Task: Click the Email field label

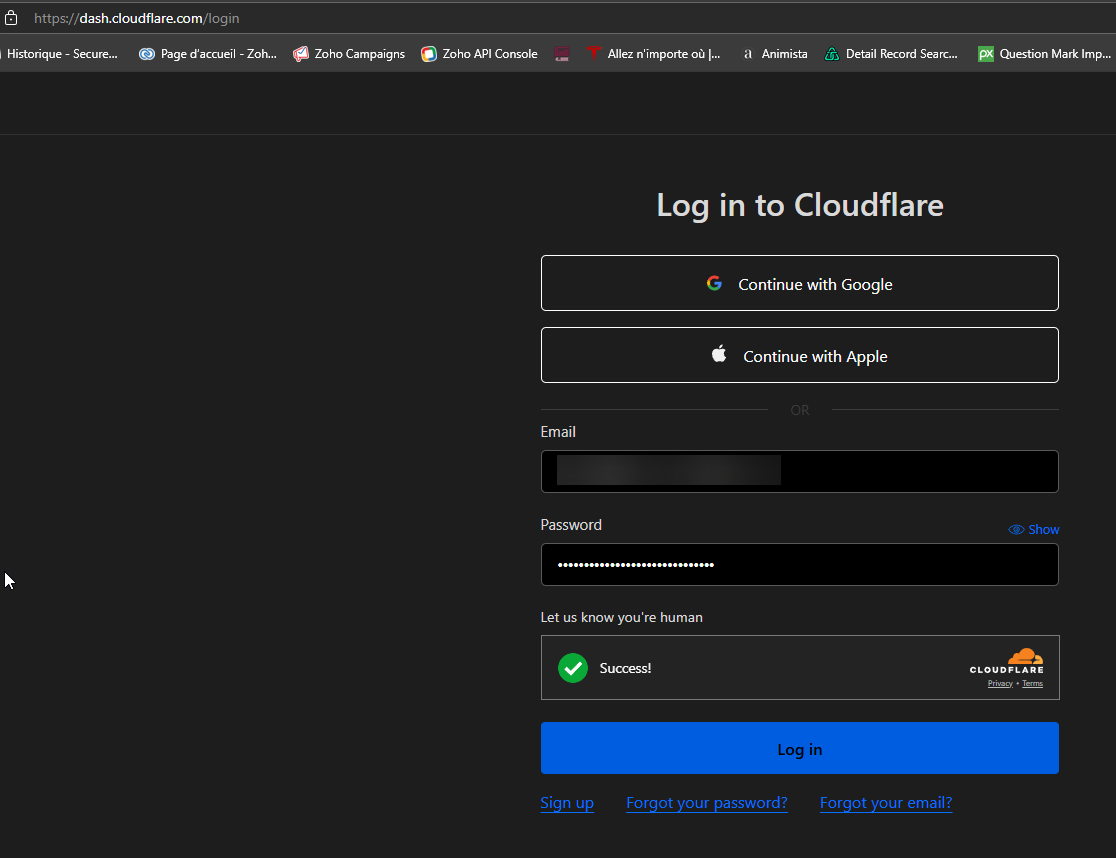Action: tap(558, 432)
